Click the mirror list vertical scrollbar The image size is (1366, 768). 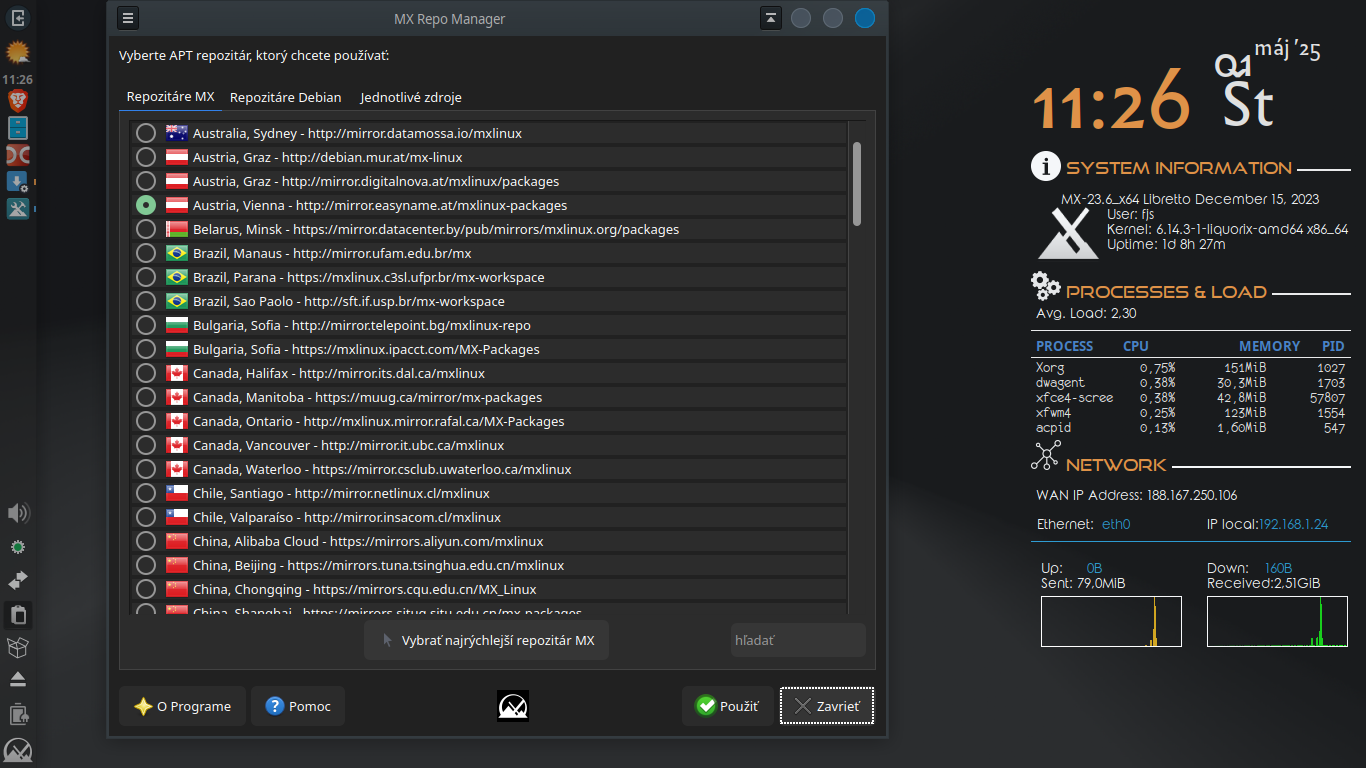[x=857, y=183]
